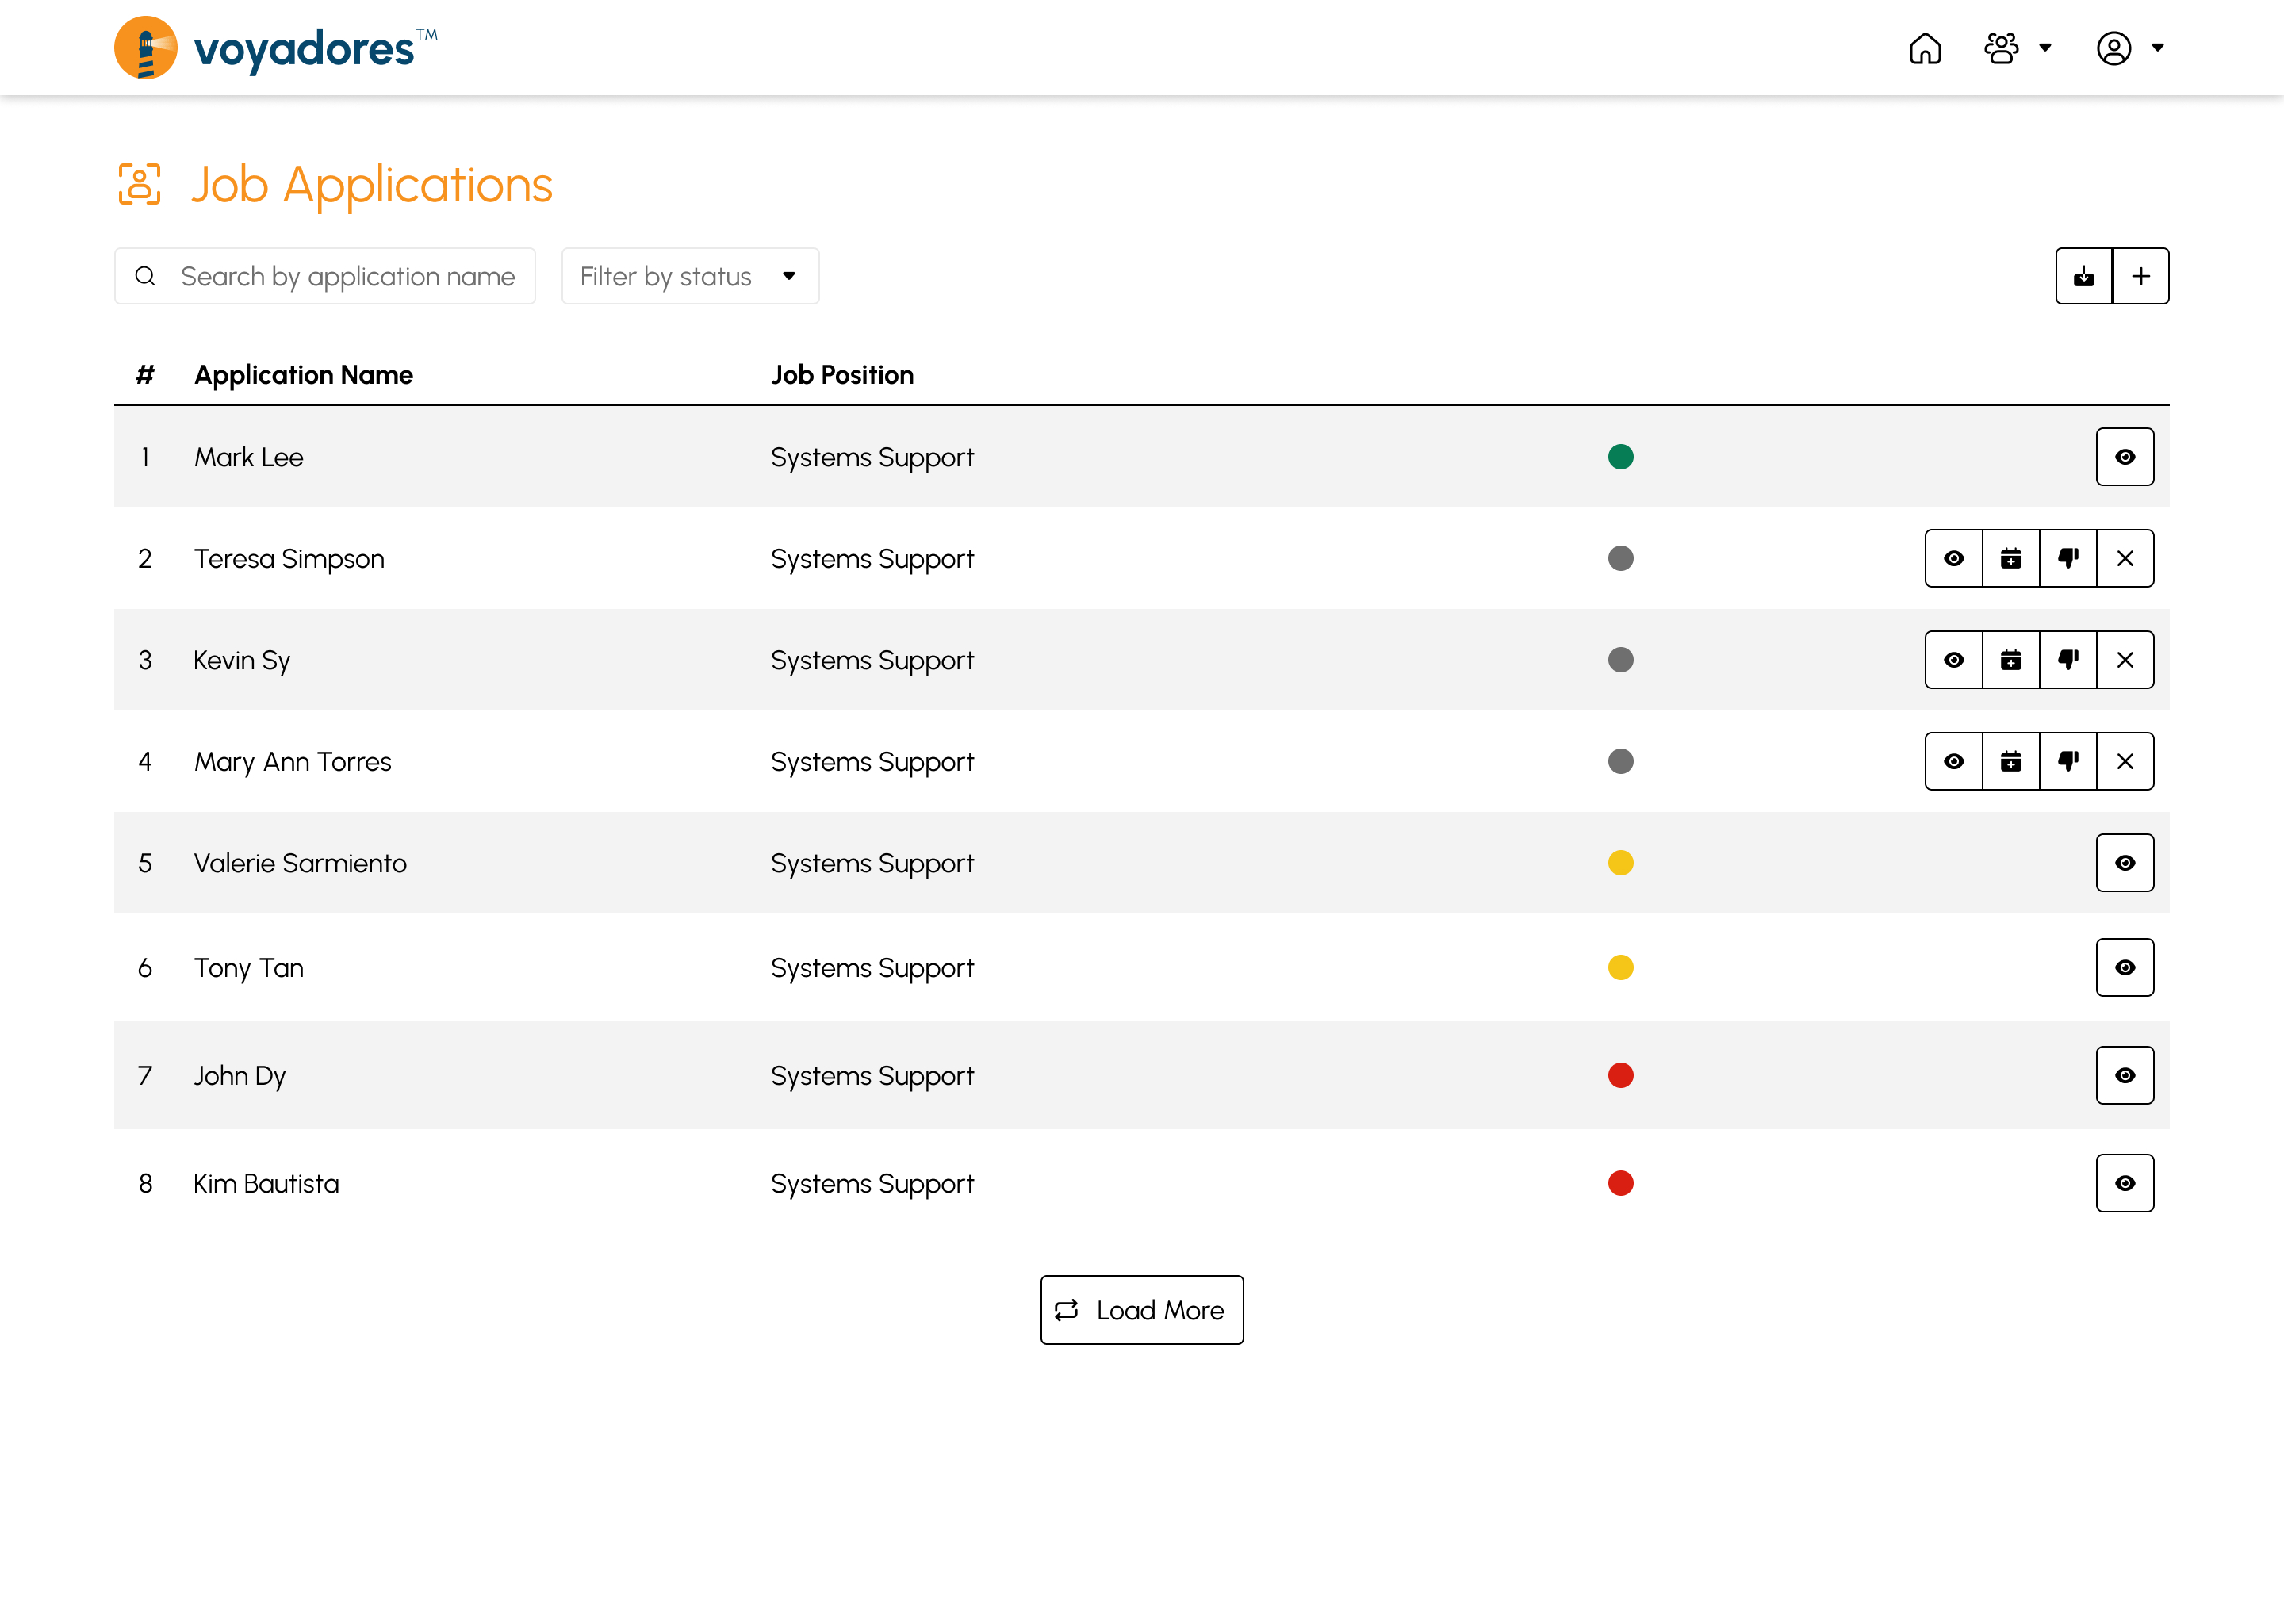
Task: Click the Job Applications page title
Action: pos(371,185)
